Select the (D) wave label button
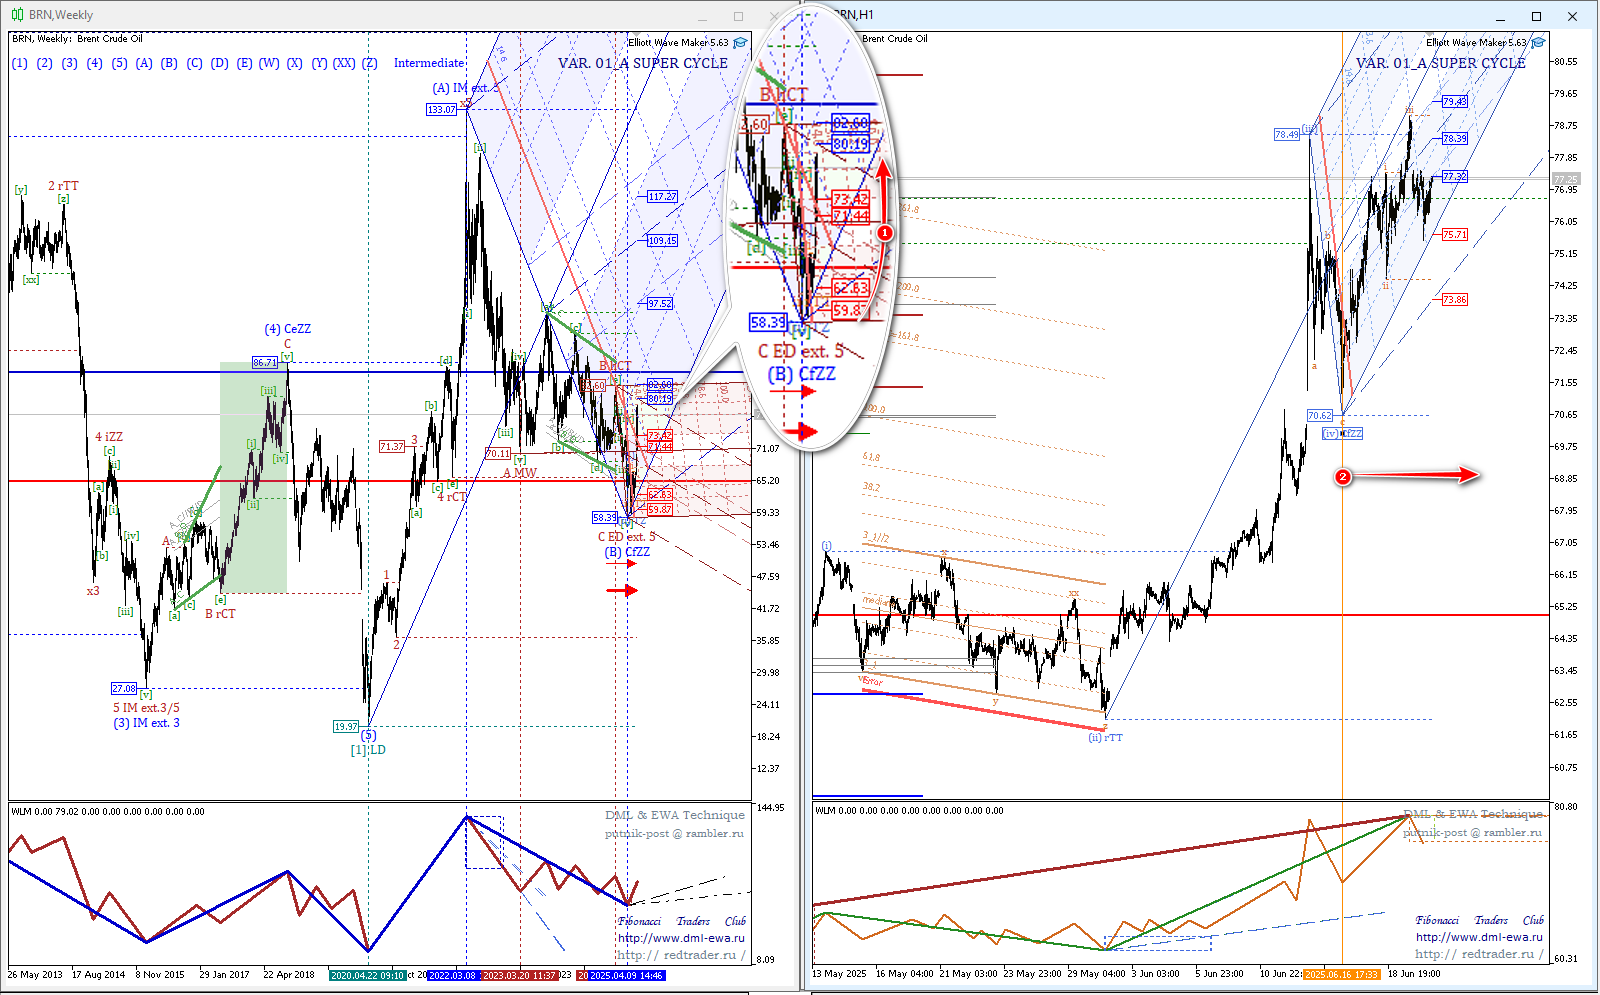 [220, 63]
